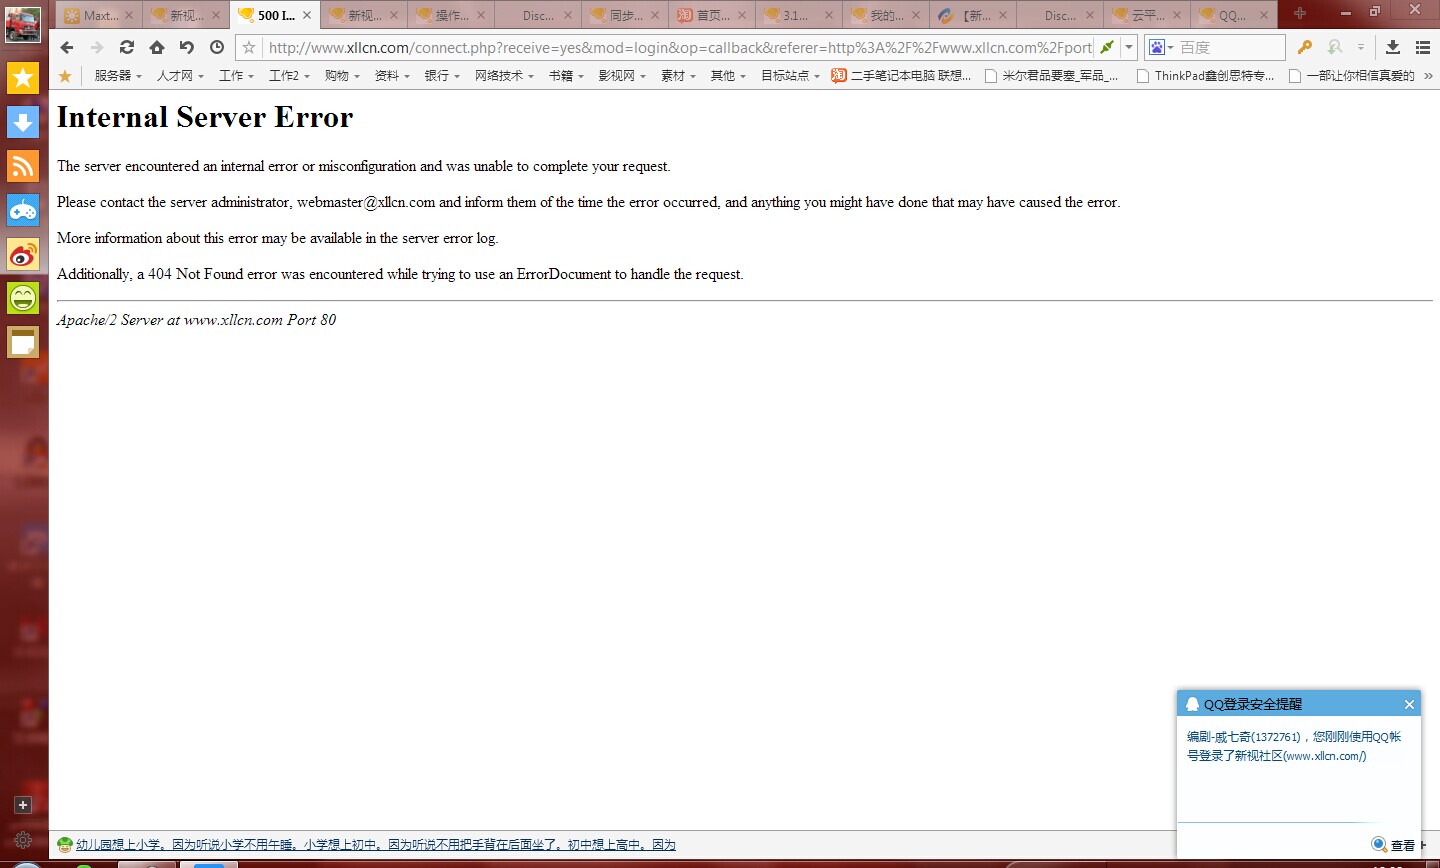Switch to the 操作... tab
The height and width of the screenshot is (868, 1440).
click(x=451, y=15)
